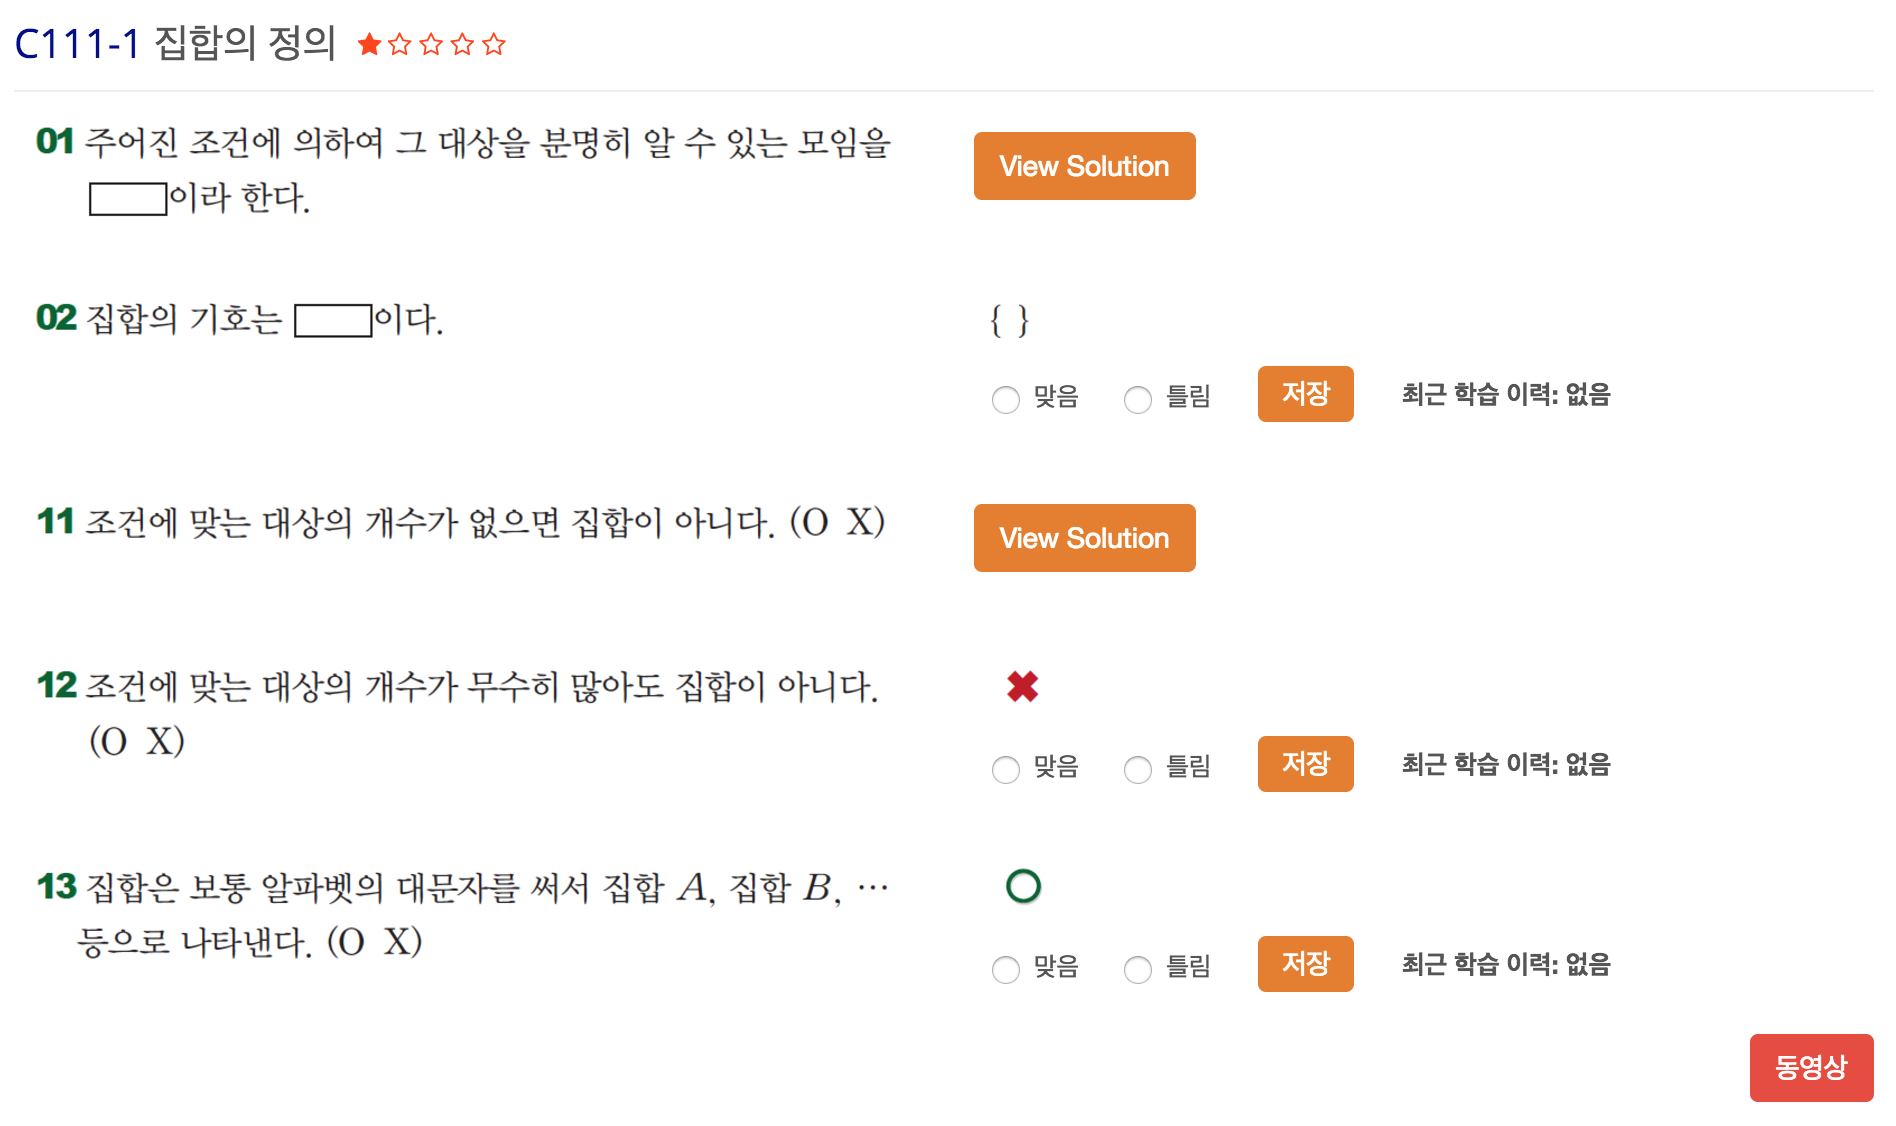
Task: Select 틀림 radio for question 12
Action: click(1138, 769)
